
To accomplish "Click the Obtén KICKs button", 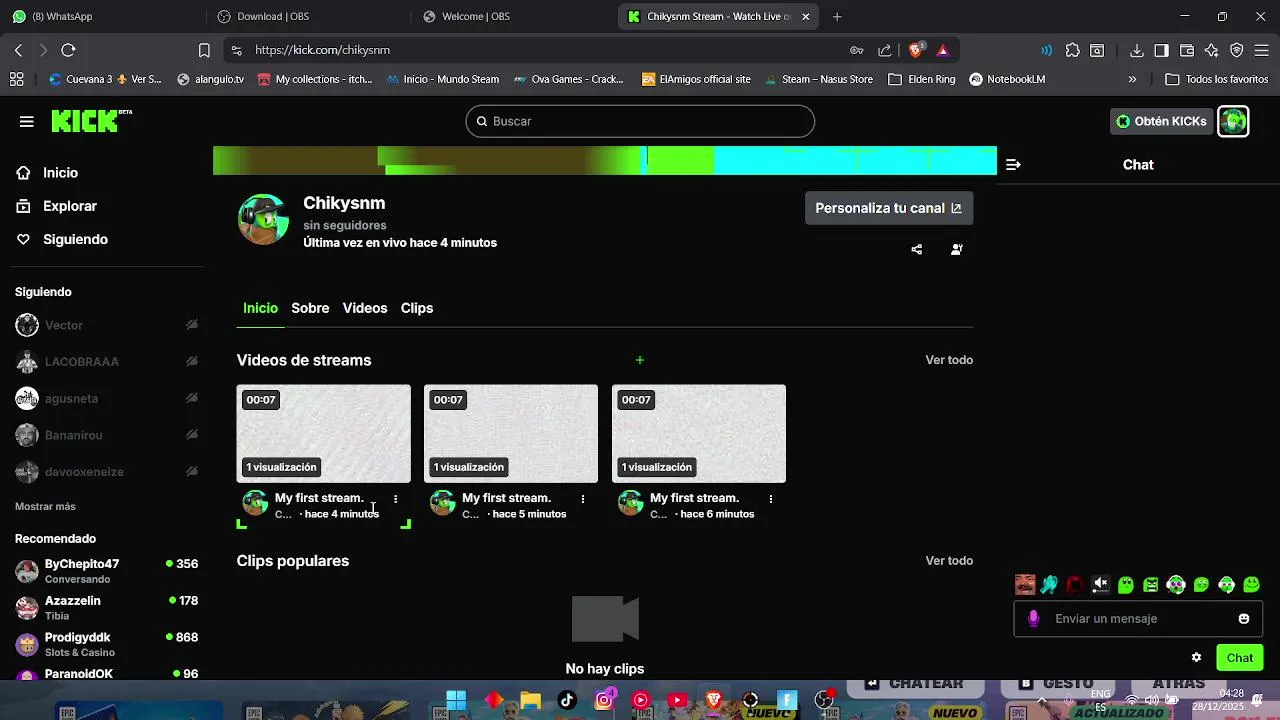I will point(1161,121).
